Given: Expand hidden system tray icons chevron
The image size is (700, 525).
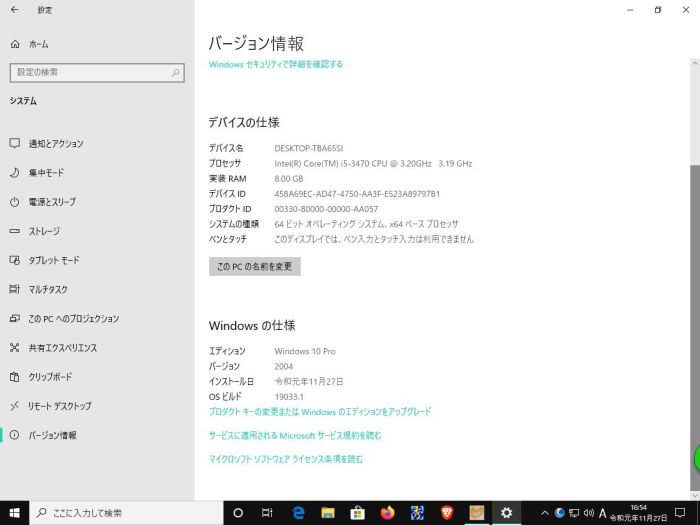Looking at the screenshot, I should tap(544, 513).
